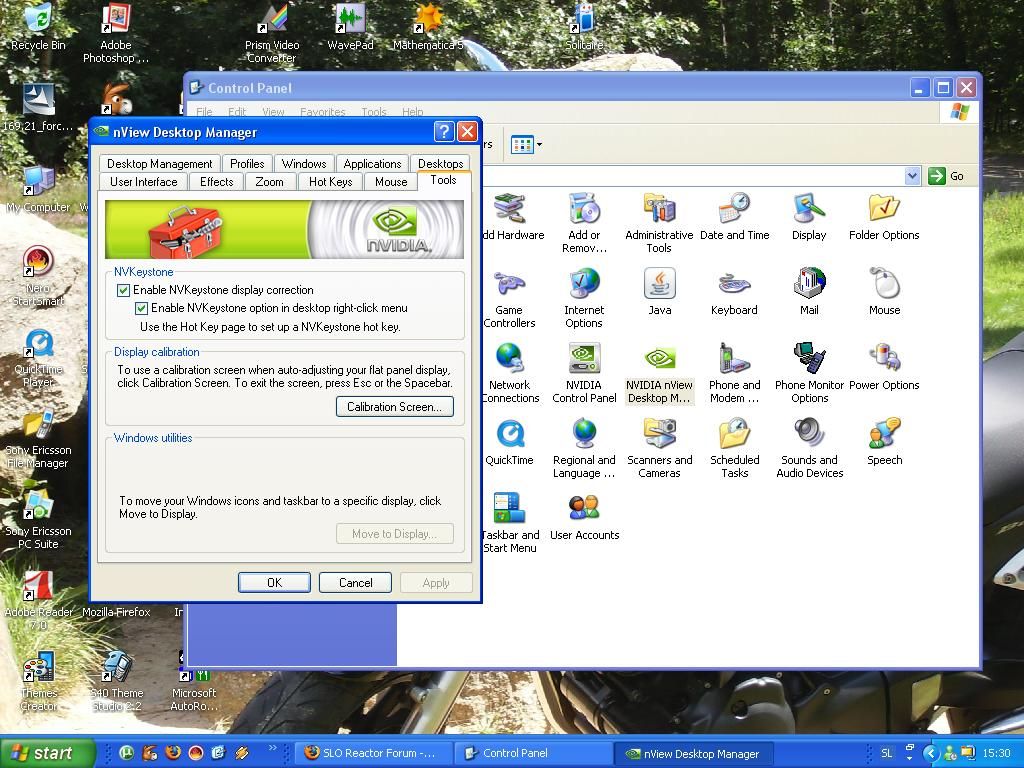Open Mathematica 5 desktop shortcut
The width and height of the screenshot is (1024, 768).
(428, 27)
